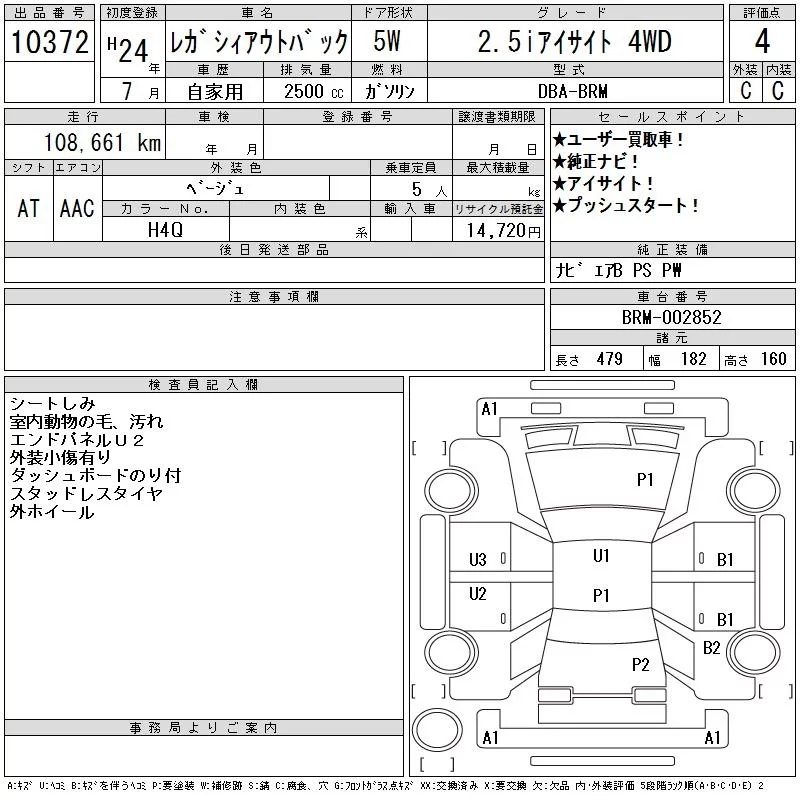Click the color code H4Q
The height and width of the screenshot is (800, 800).
165,229
